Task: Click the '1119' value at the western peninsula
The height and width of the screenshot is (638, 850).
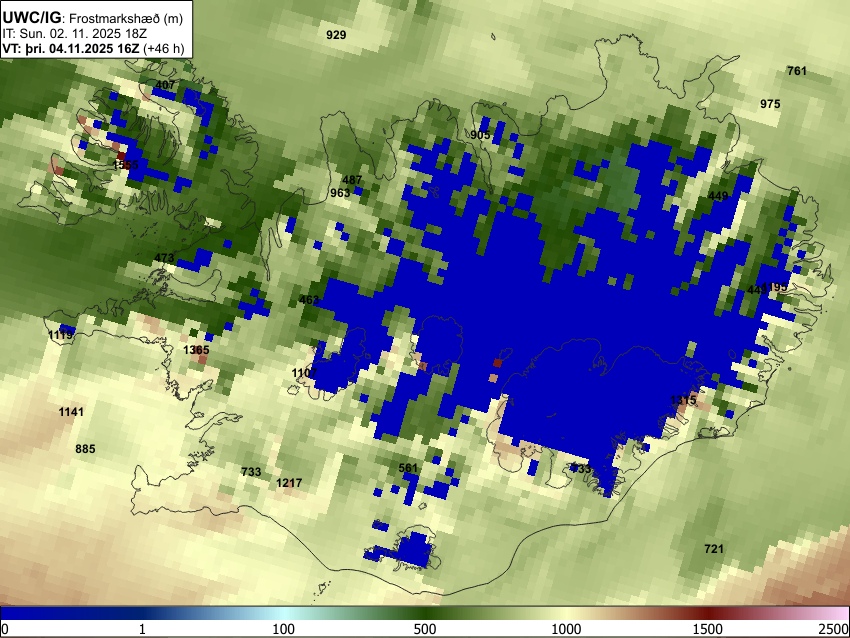Action: click(60, 336)
